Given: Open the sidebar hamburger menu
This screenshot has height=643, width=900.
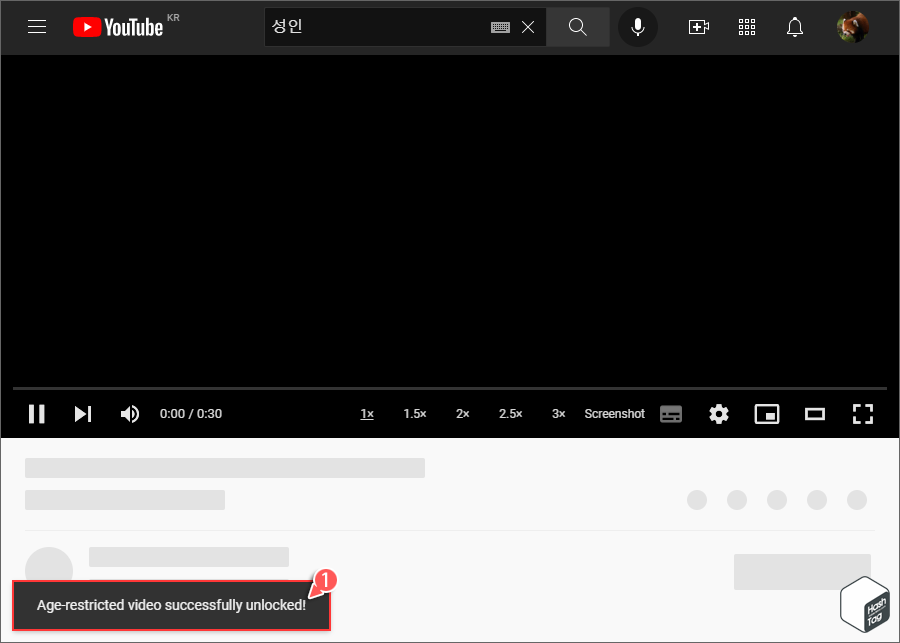Looking at the screenshot, I should click(37, 27).
